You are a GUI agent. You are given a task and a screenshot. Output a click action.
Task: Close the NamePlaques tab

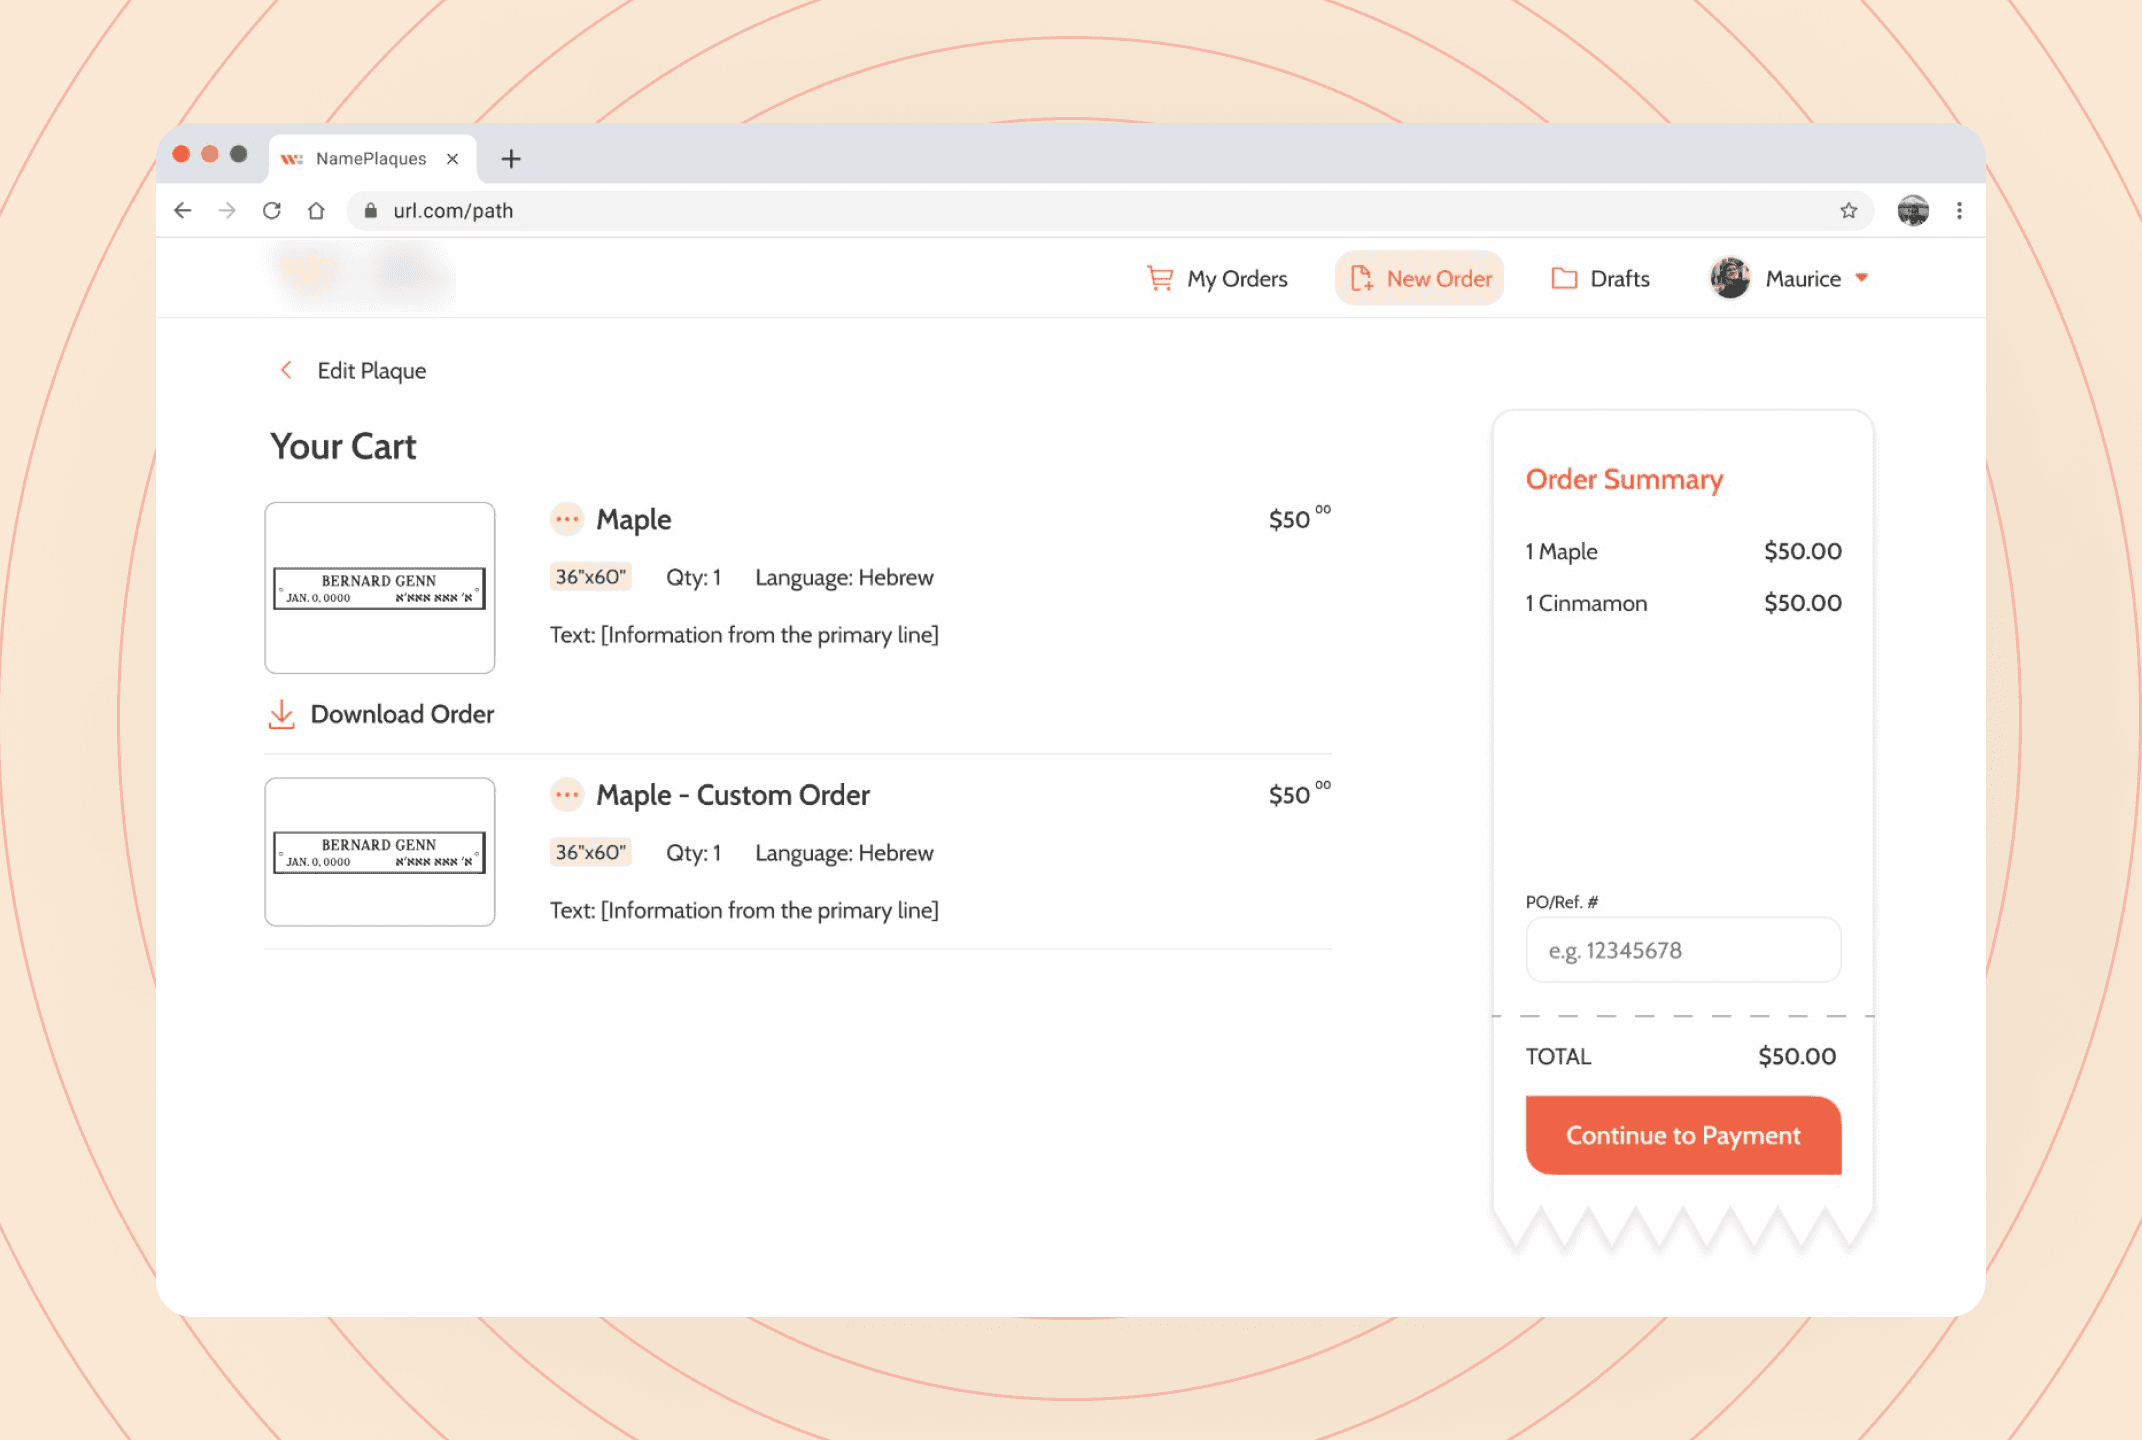coord(452,159)
